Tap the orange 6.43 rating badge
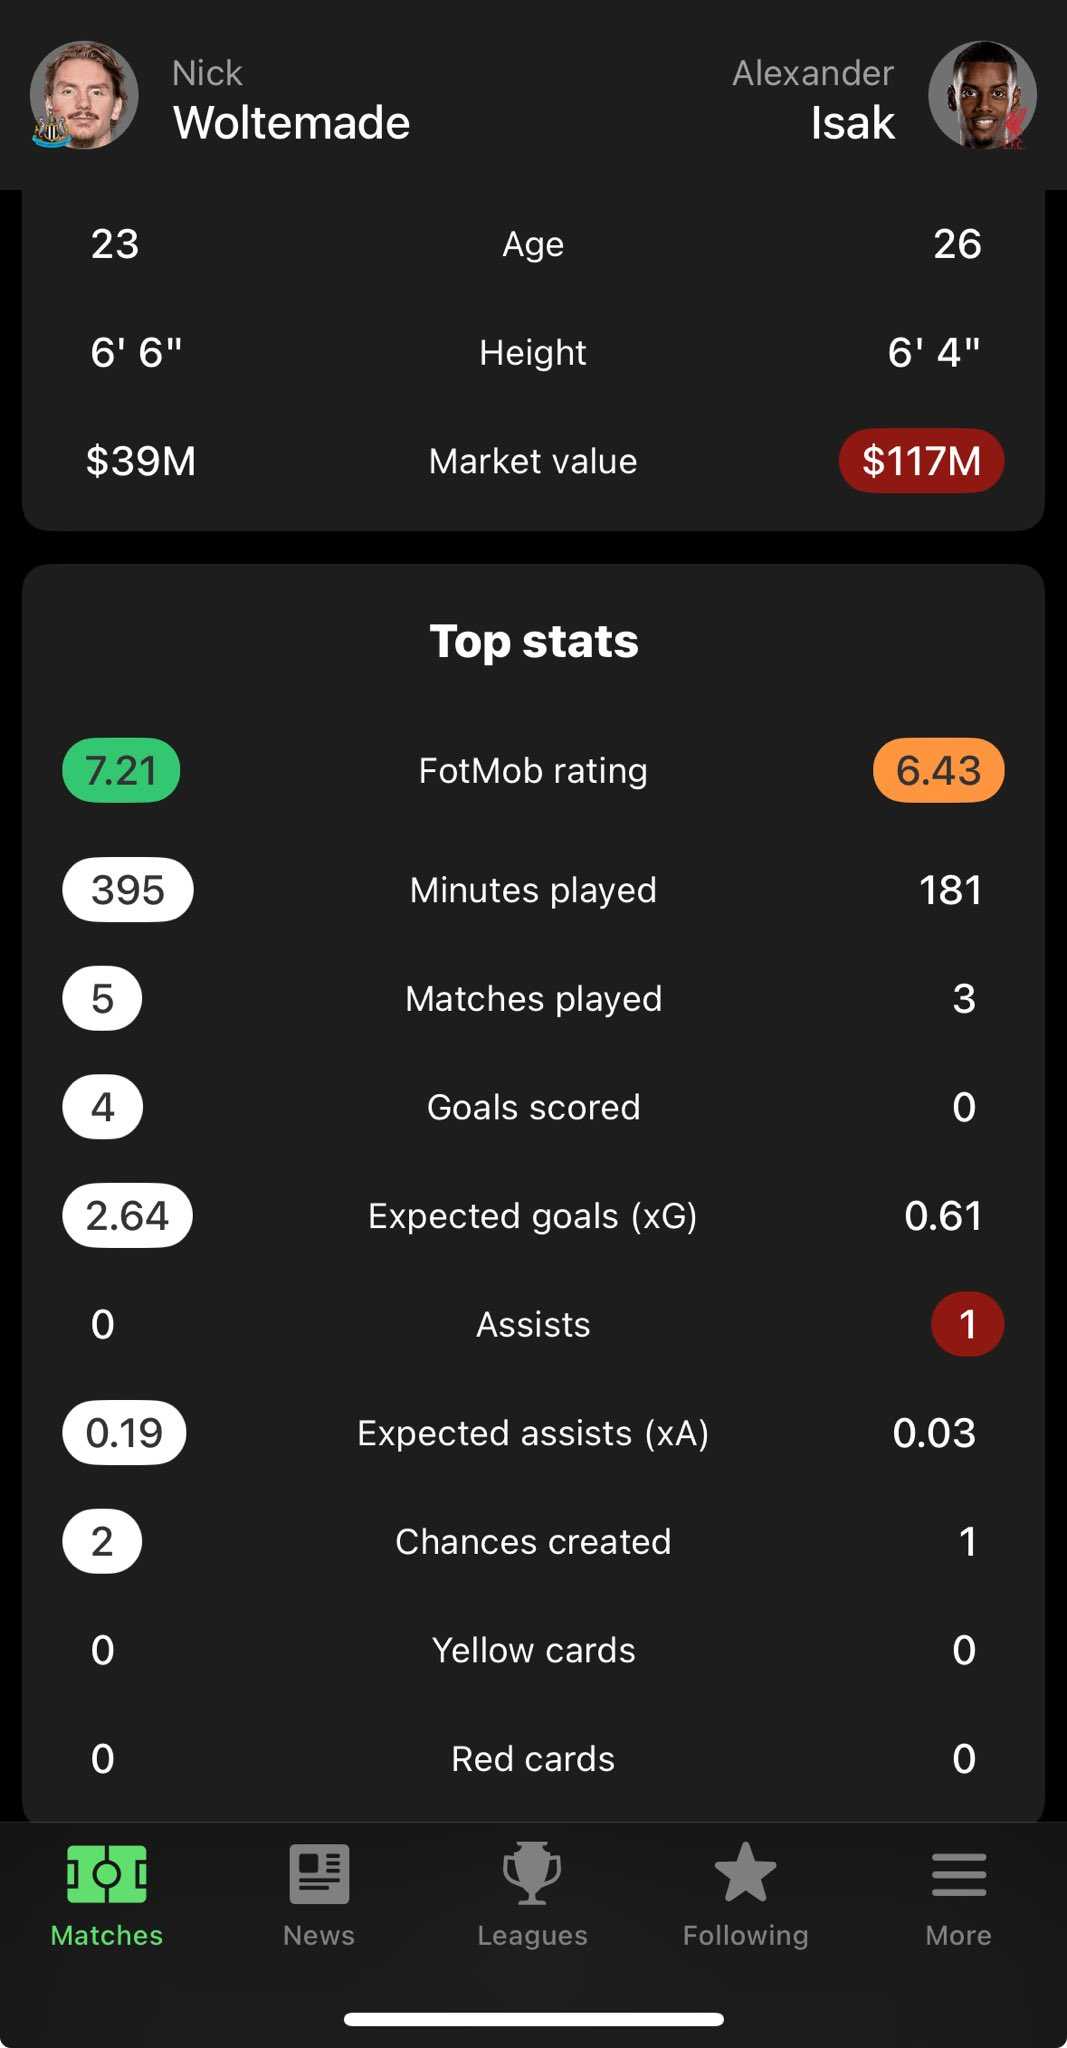Viewport: 1067px width, 2048px height. tap(938, 770)
